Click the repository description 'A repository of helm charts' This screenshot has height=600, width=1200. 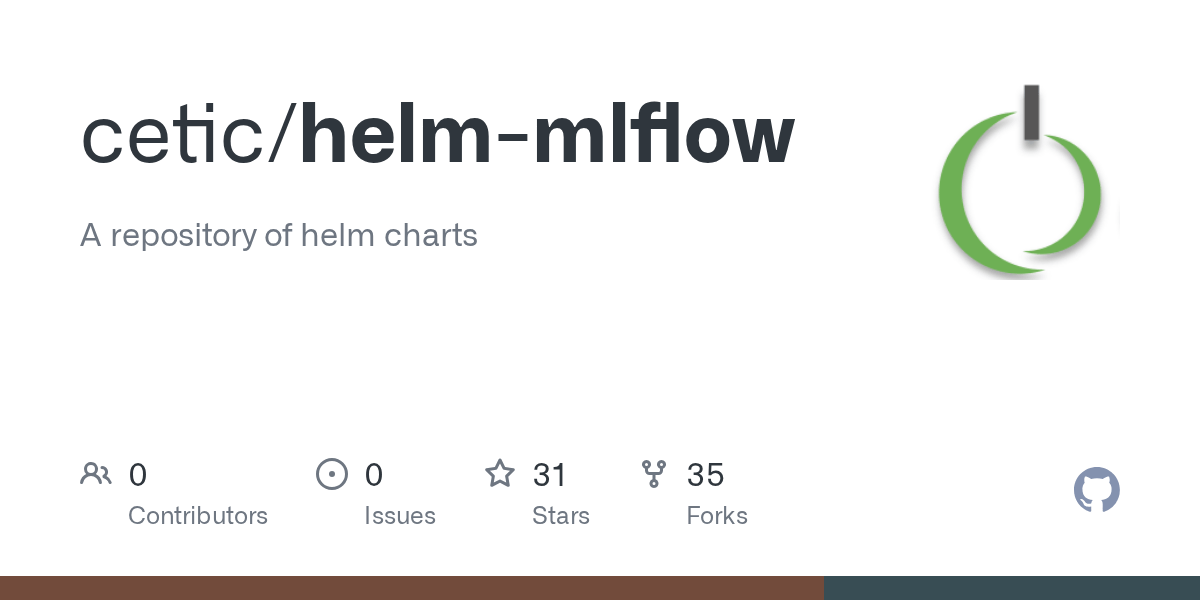279,236
